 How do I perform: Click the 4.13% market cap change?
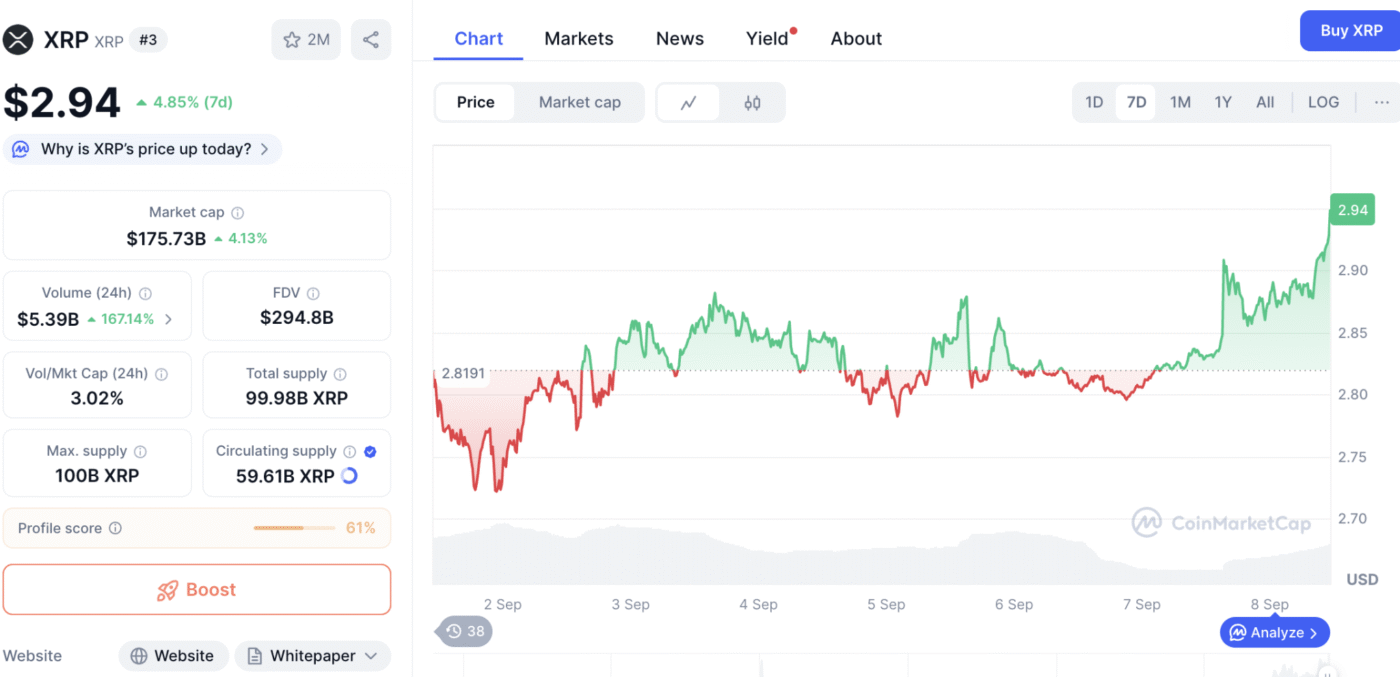pyautogui.click(x=241, y=239)
